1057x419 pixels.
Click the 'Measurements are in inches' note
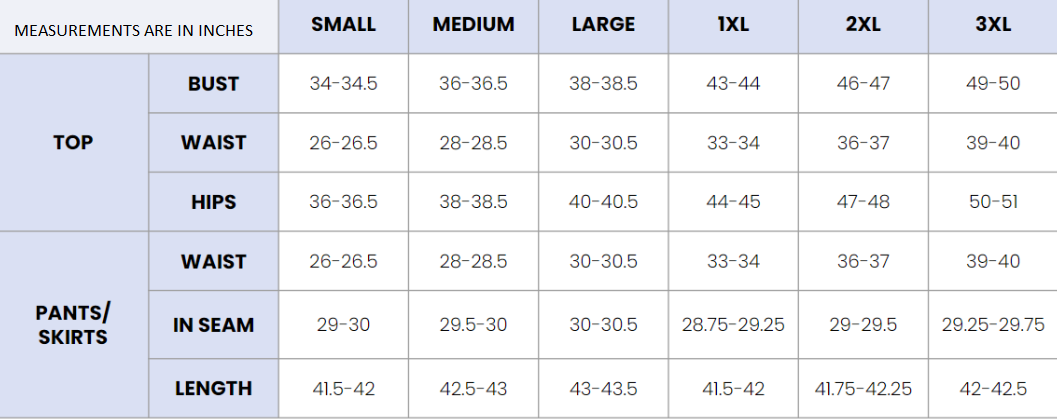[x=133, y=30]
